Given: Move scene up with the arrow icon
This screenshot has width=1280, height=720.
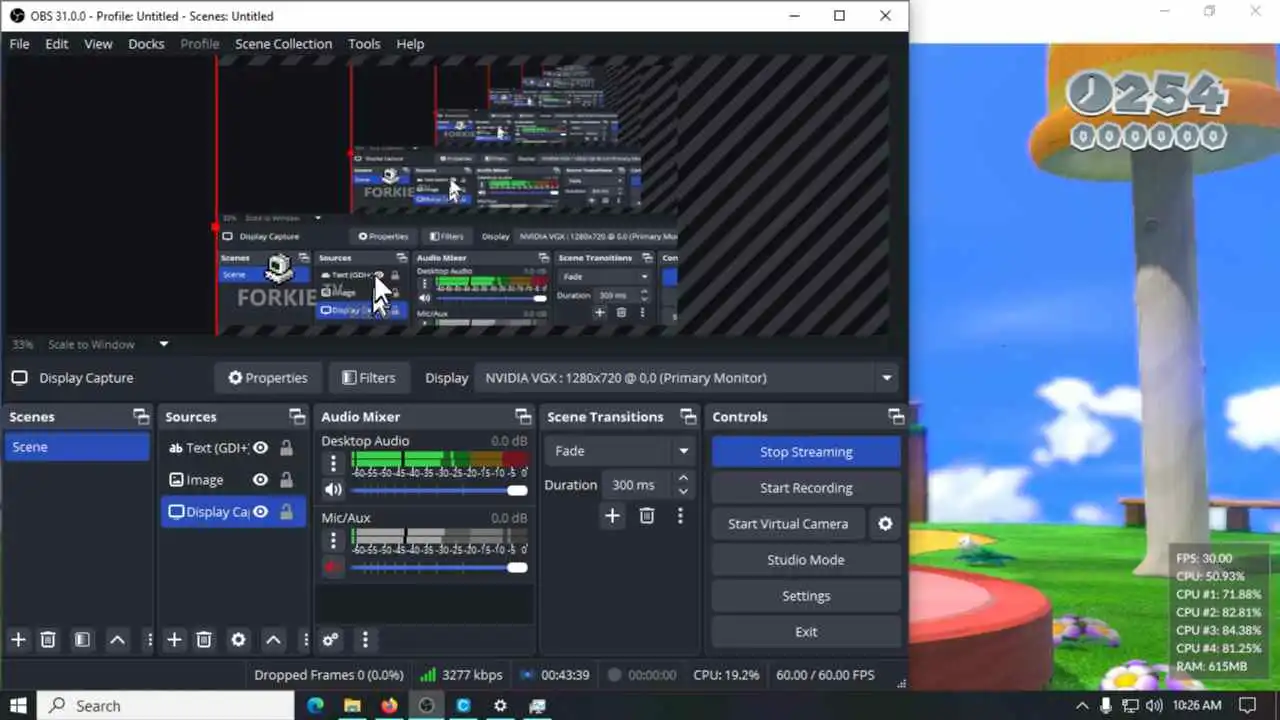Looking at the screenshot, I should point(117,640).
